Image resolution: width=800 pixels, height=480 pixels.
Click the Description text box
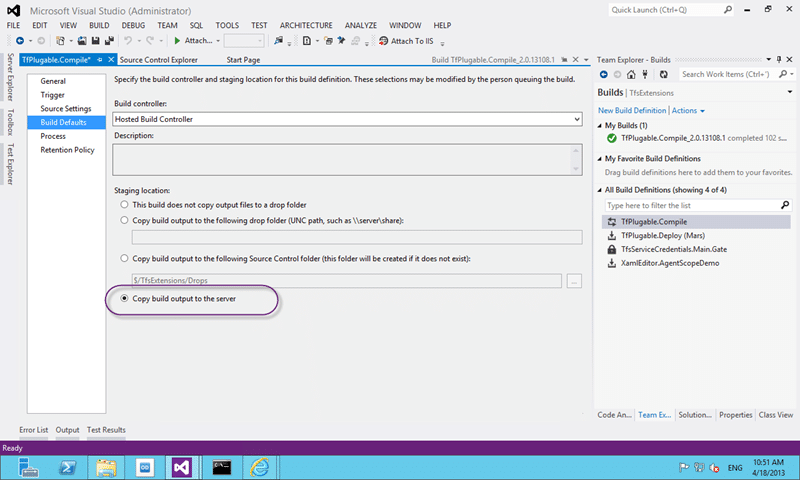[x=347, y=160]
